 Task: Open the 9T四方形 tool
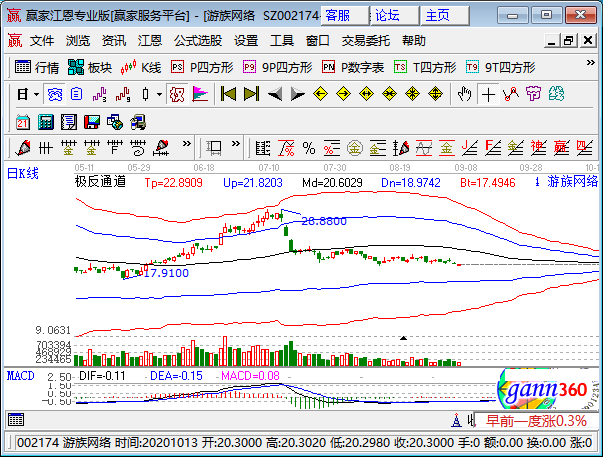[x=500, y=67]
